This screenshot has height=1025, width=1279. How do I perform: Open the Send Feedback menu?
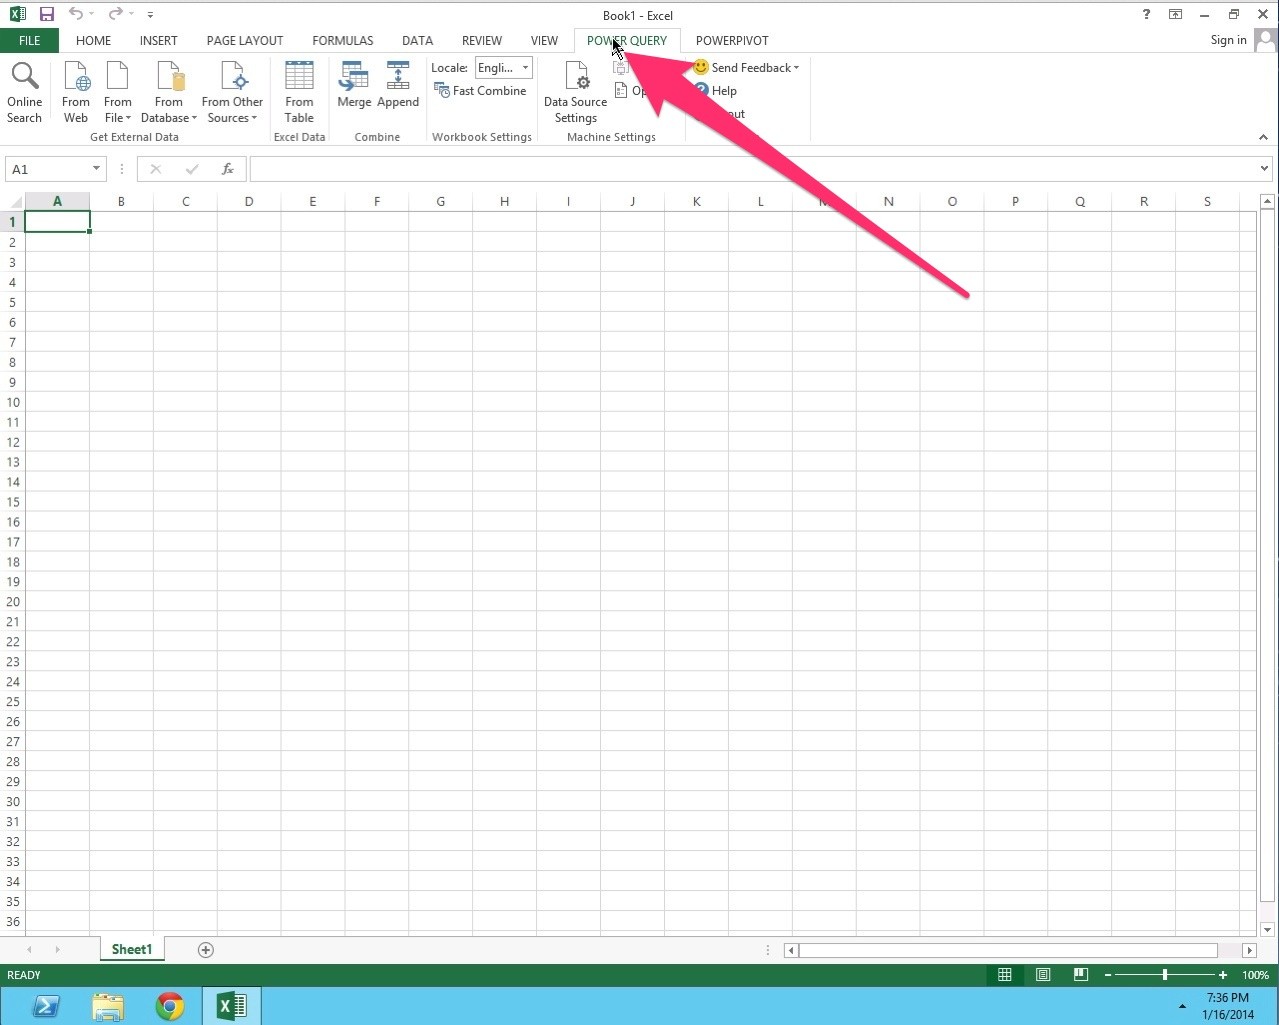click(x=746, y=68)
